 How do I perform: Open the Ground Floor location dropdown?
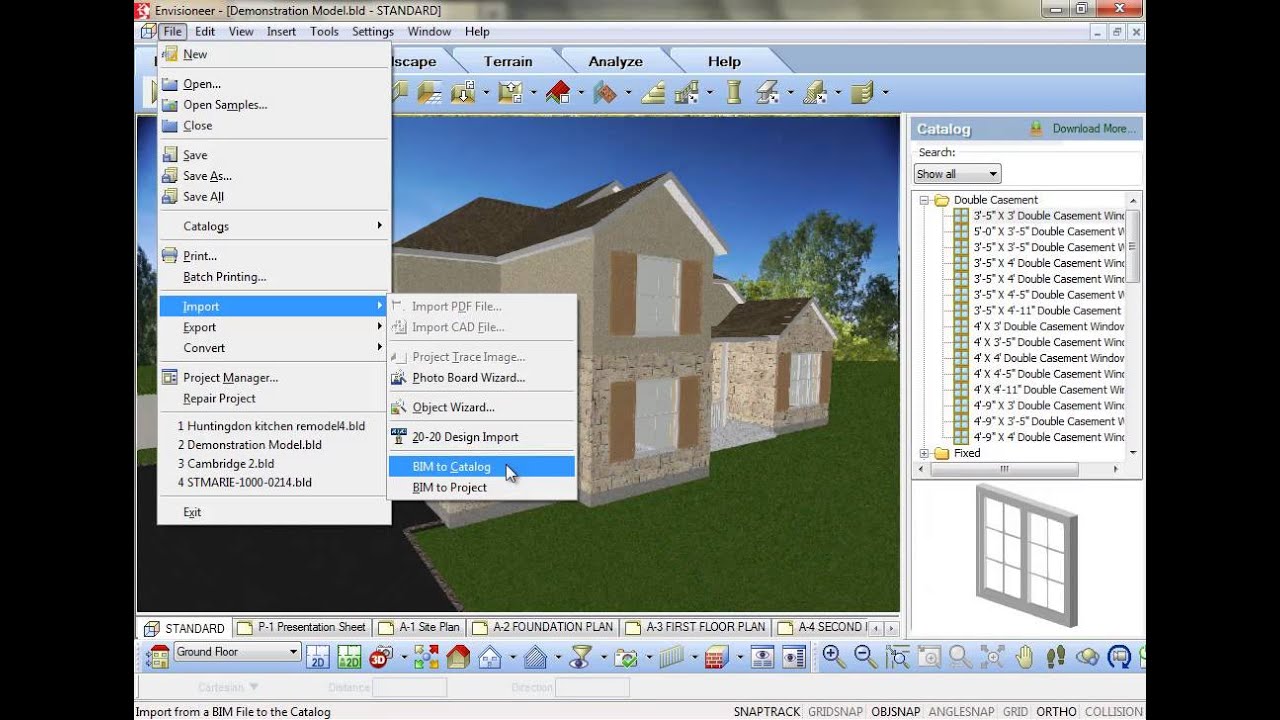[237, 652]
